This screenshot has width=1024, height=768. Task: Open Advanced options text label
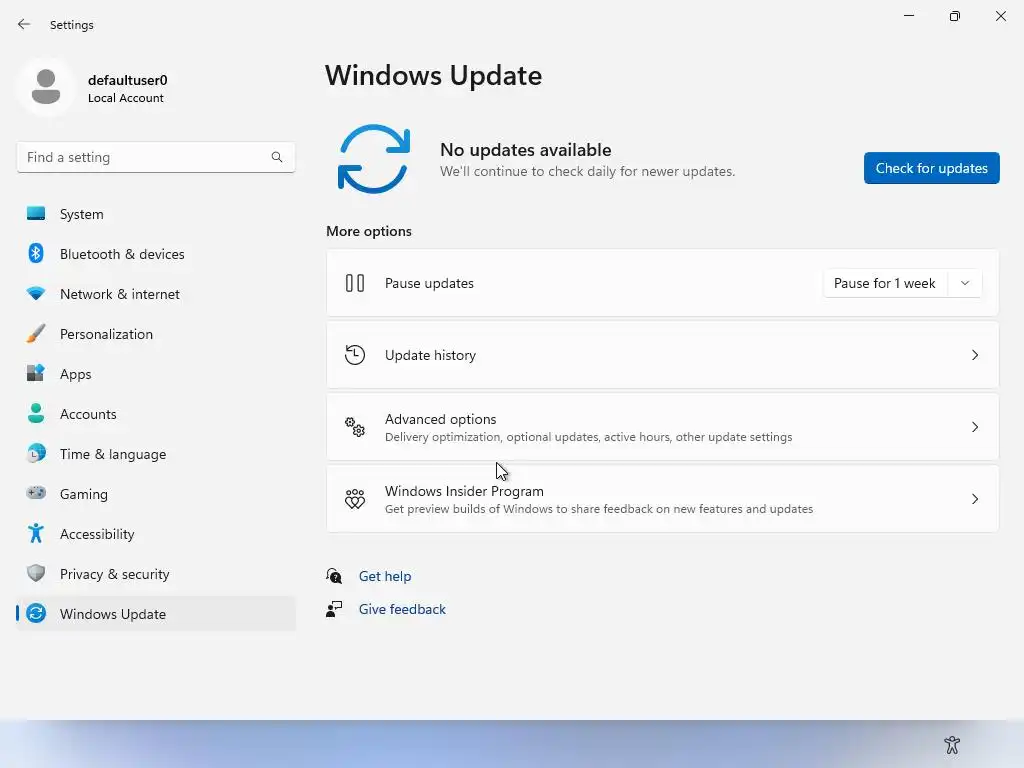pos(441,419)
